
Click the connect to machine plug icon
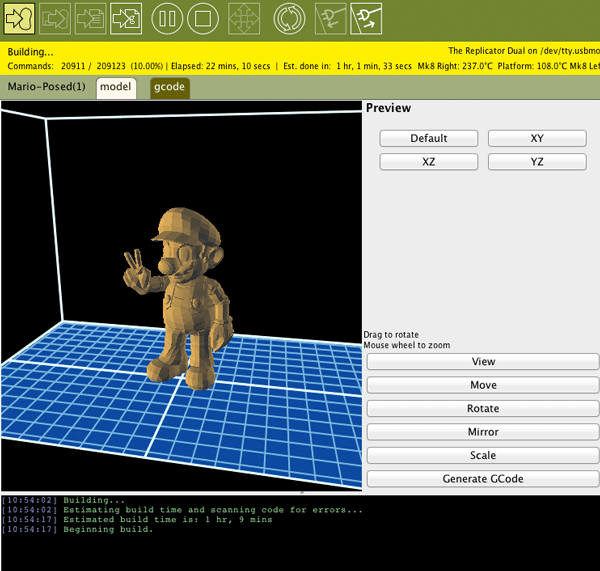(331, 19)
